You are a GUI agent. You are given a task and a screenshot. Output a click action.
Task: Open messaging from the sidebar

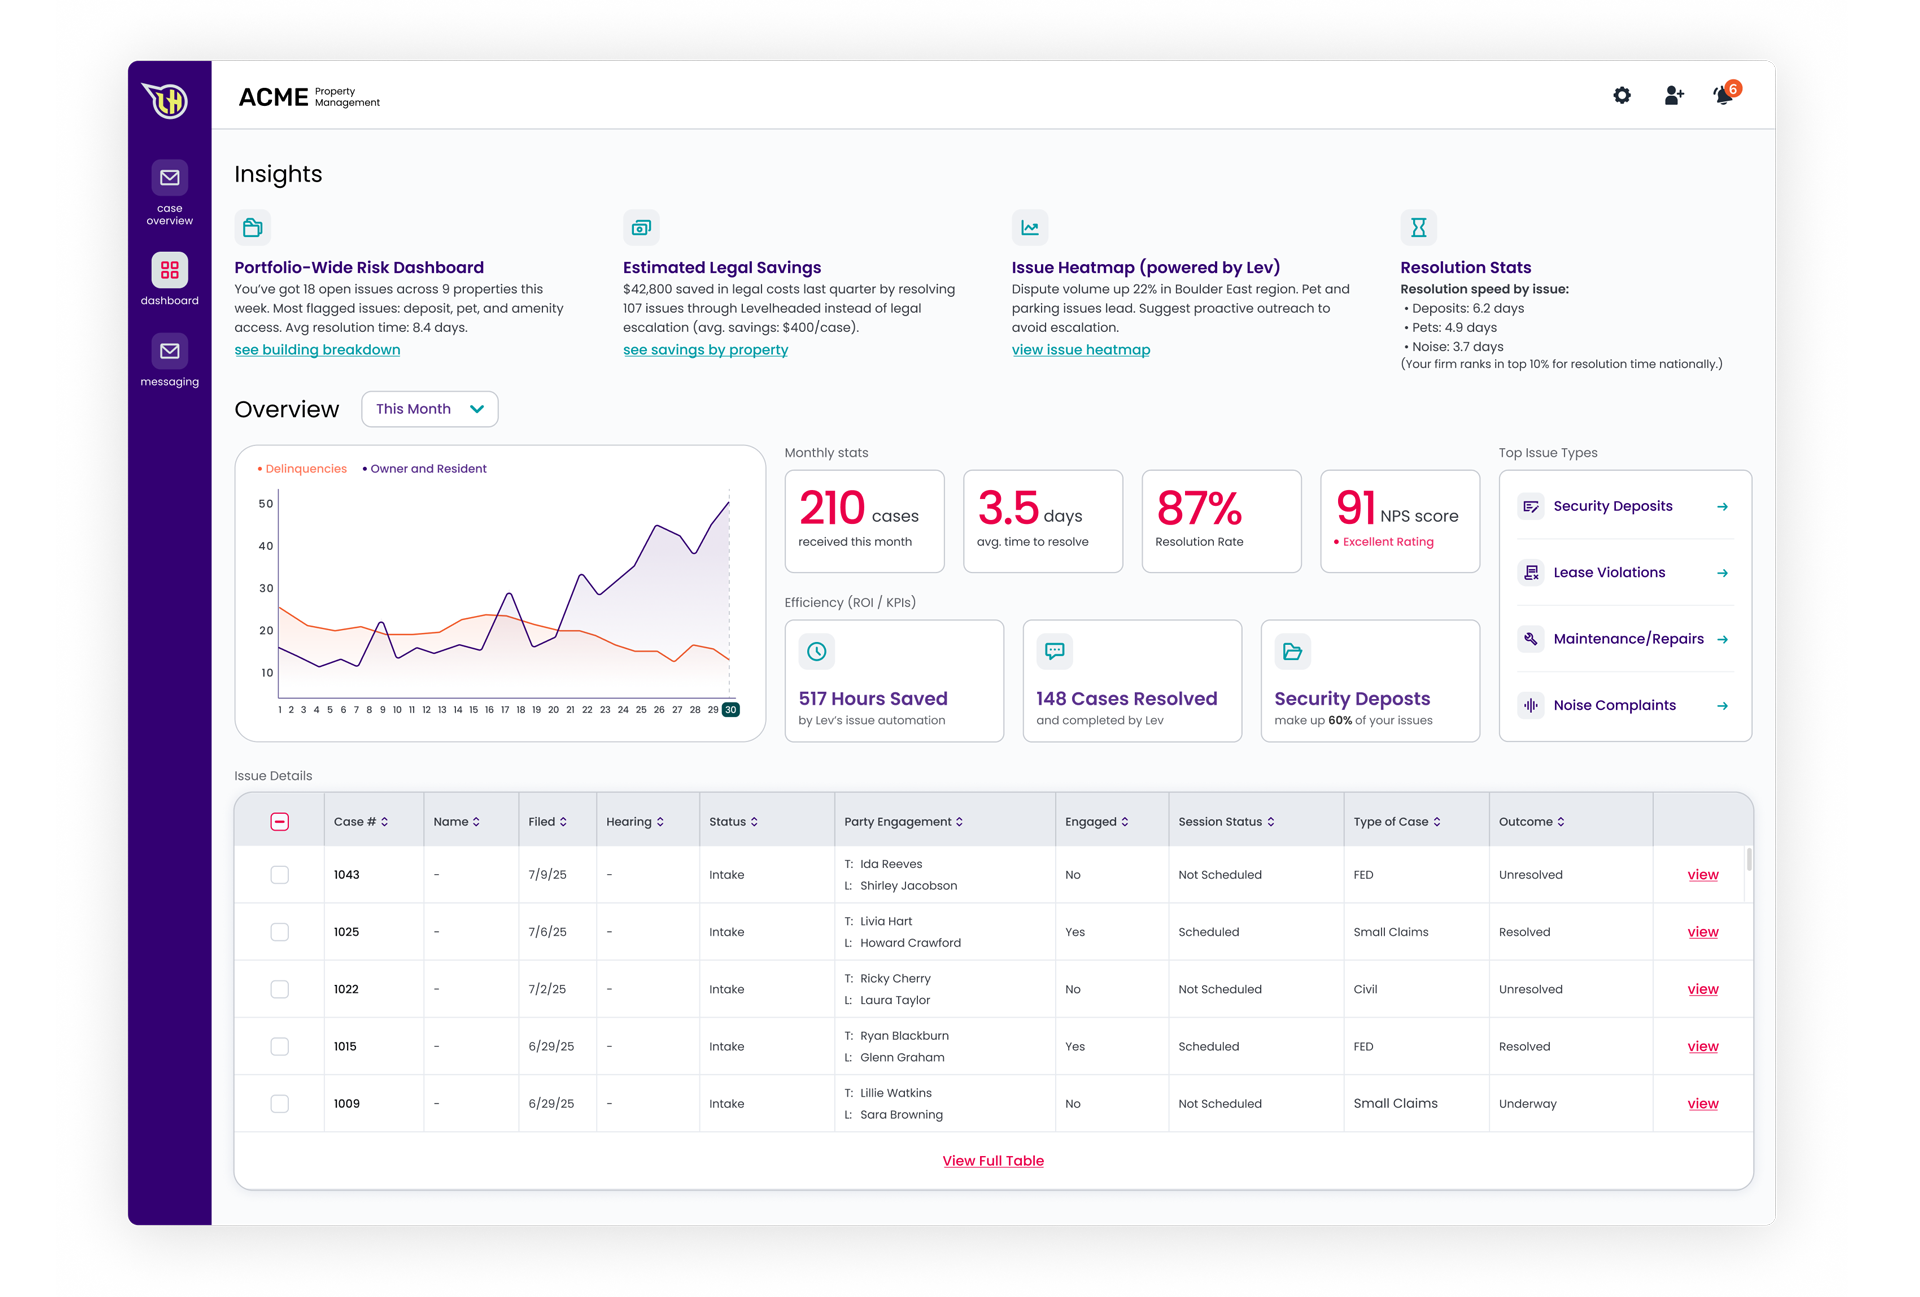[169, 361]
